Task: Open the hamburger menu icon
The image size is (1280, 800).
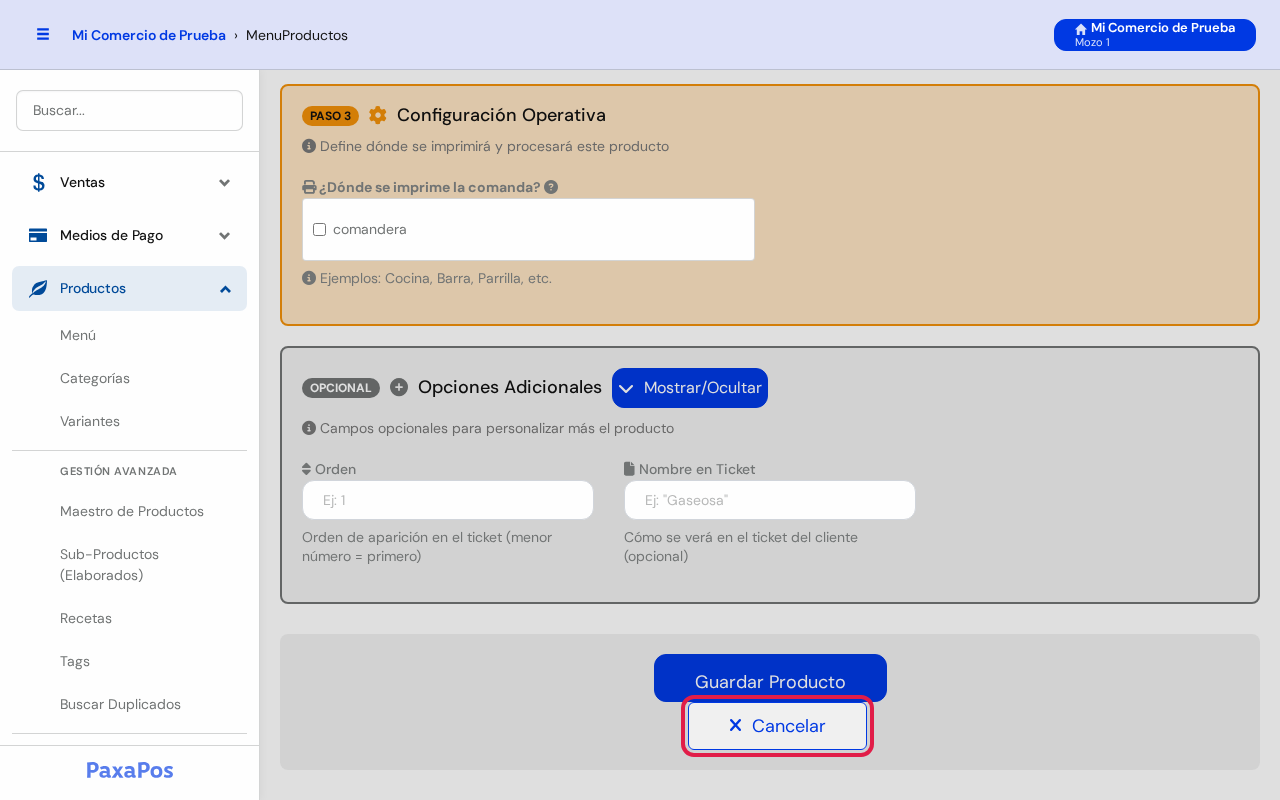Action: 43,34
